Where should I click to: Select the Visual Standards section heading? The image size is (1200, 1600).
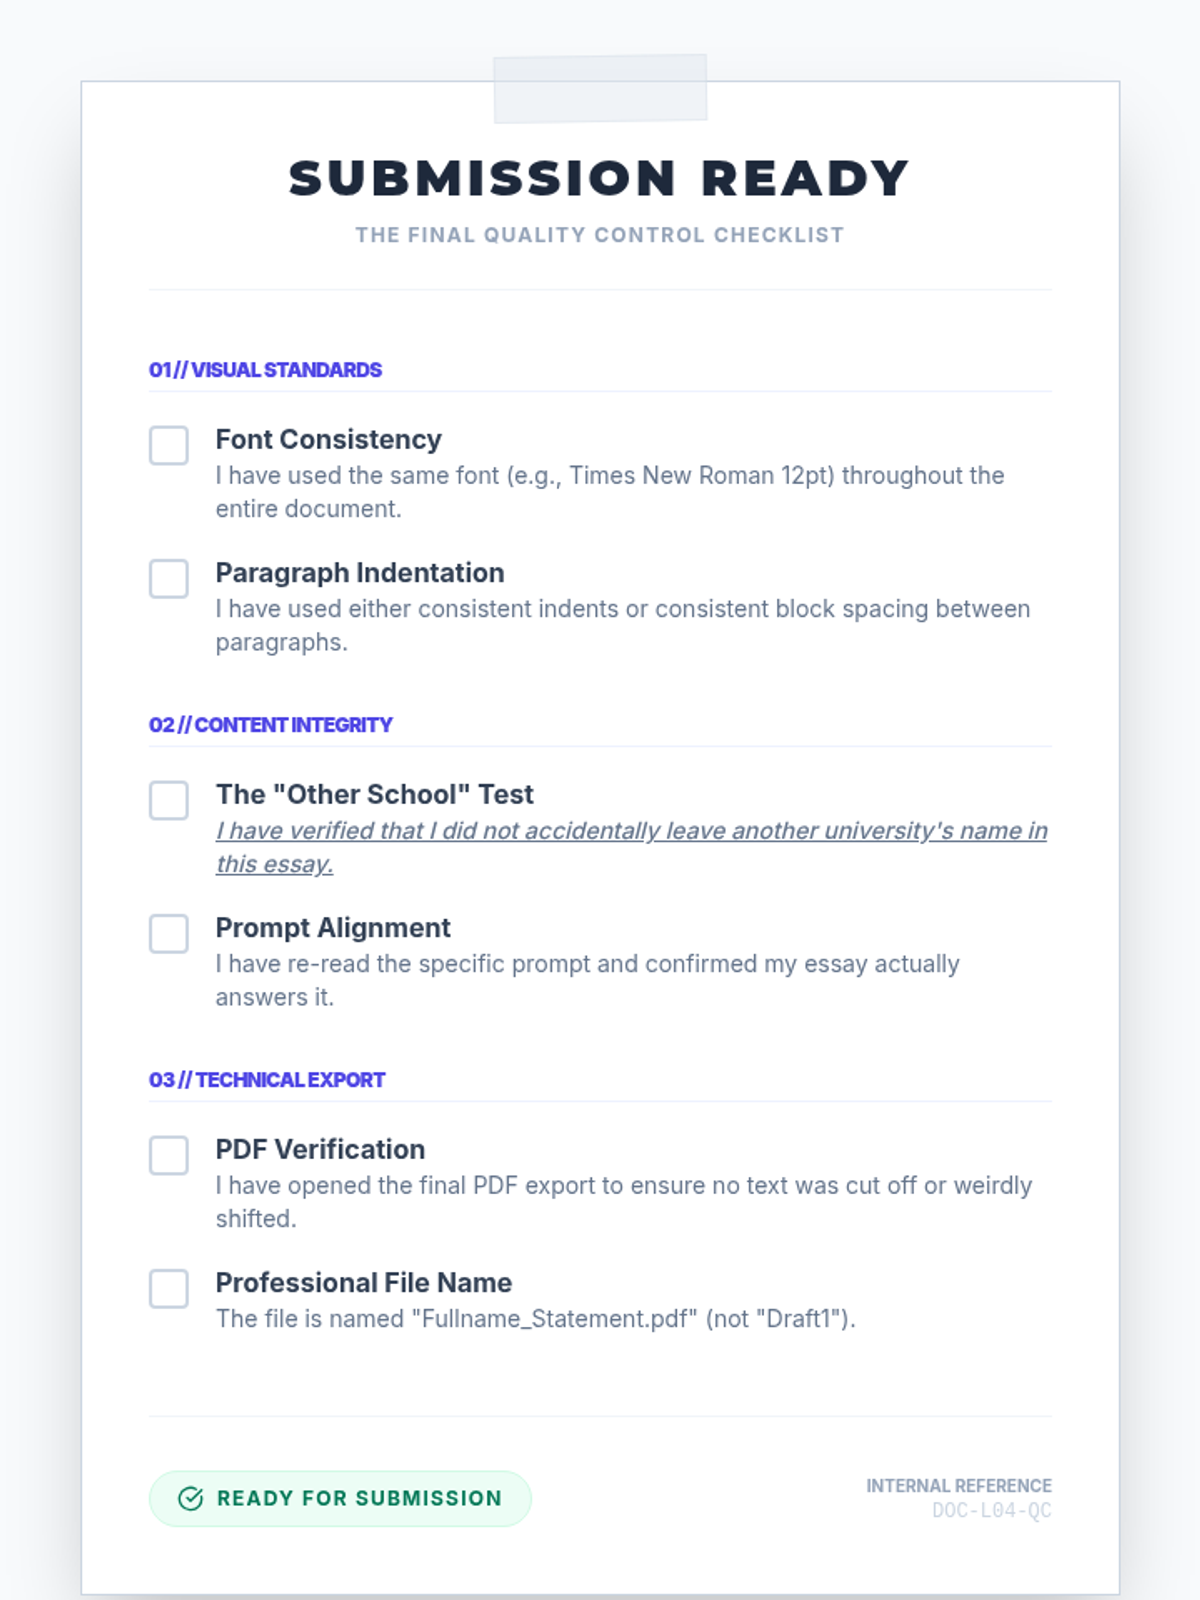coord(265,370)
